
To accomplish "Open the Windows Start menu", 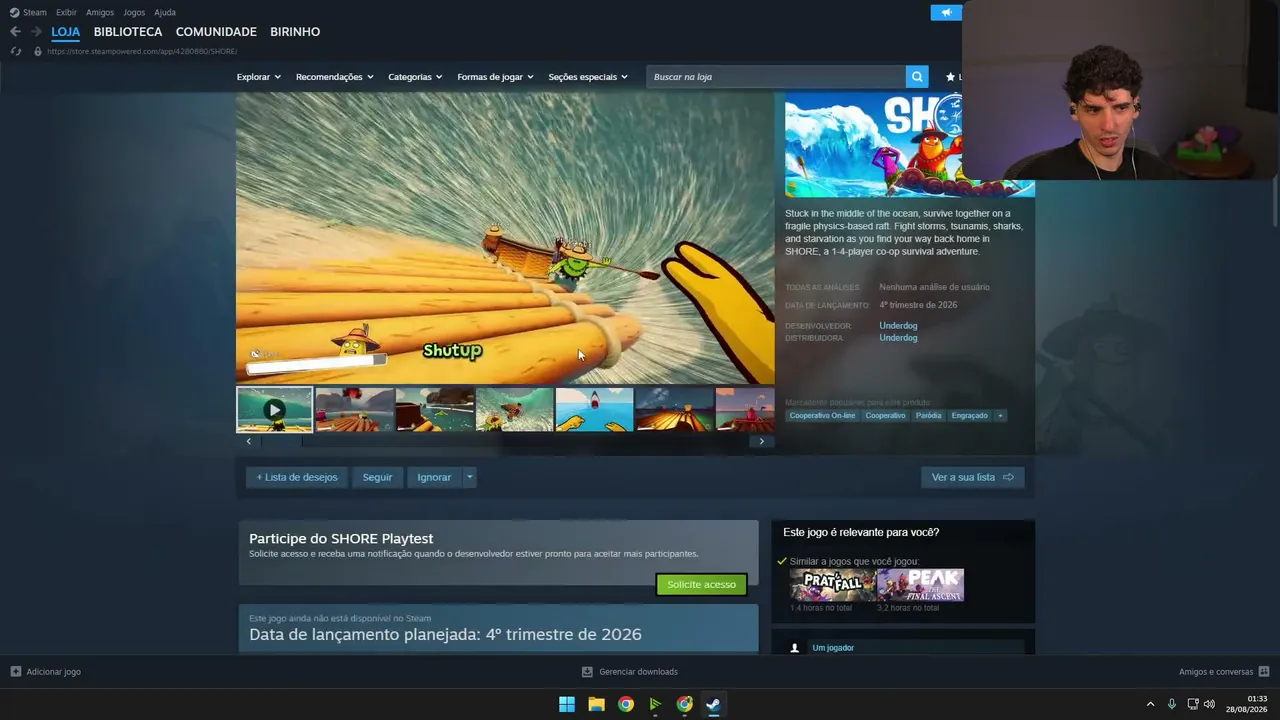I will point(567,704).
